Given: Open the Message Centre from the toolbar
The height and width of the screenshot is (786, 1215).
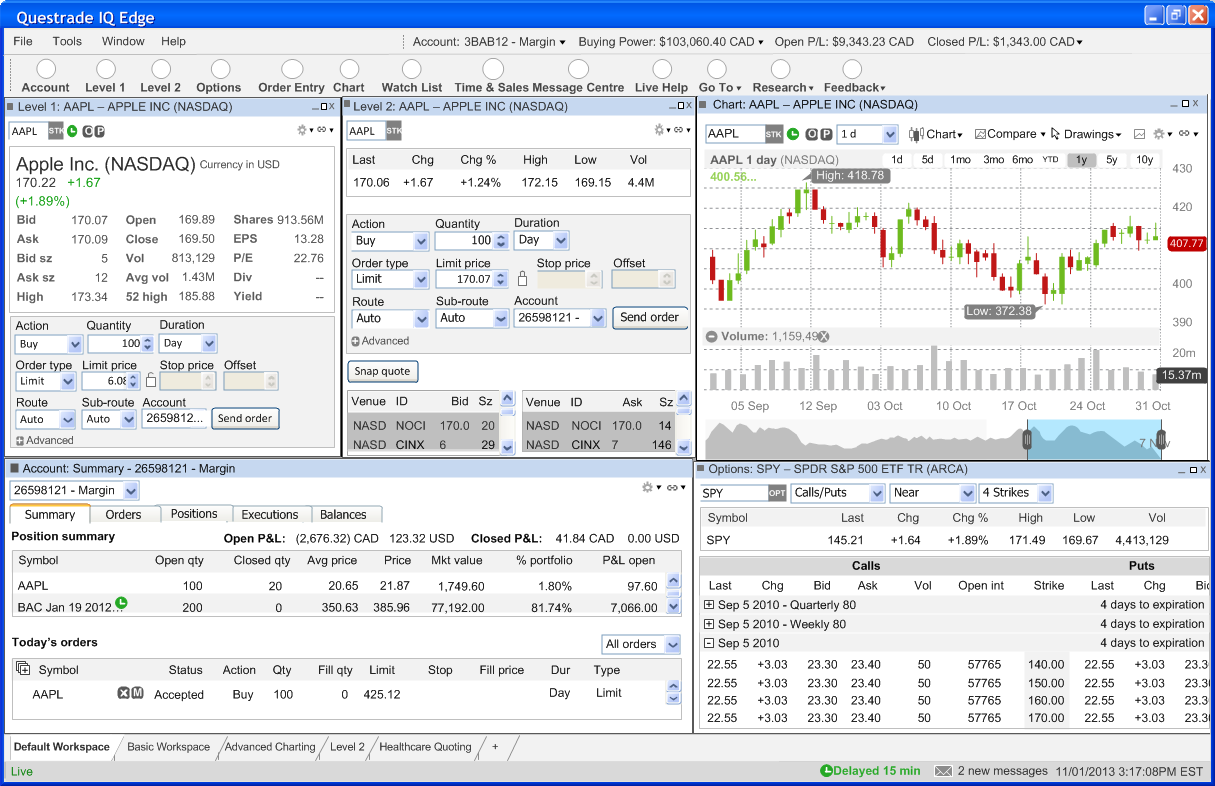Looking at the screenshot, I should click(578, 69).
